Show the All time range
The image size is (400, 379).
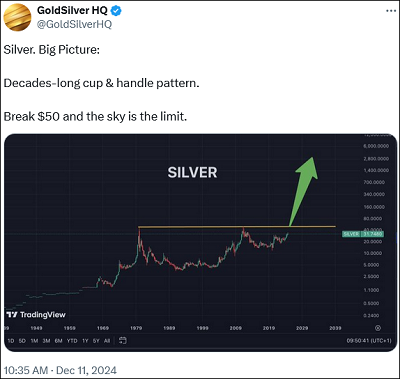(x=107, y=341)
